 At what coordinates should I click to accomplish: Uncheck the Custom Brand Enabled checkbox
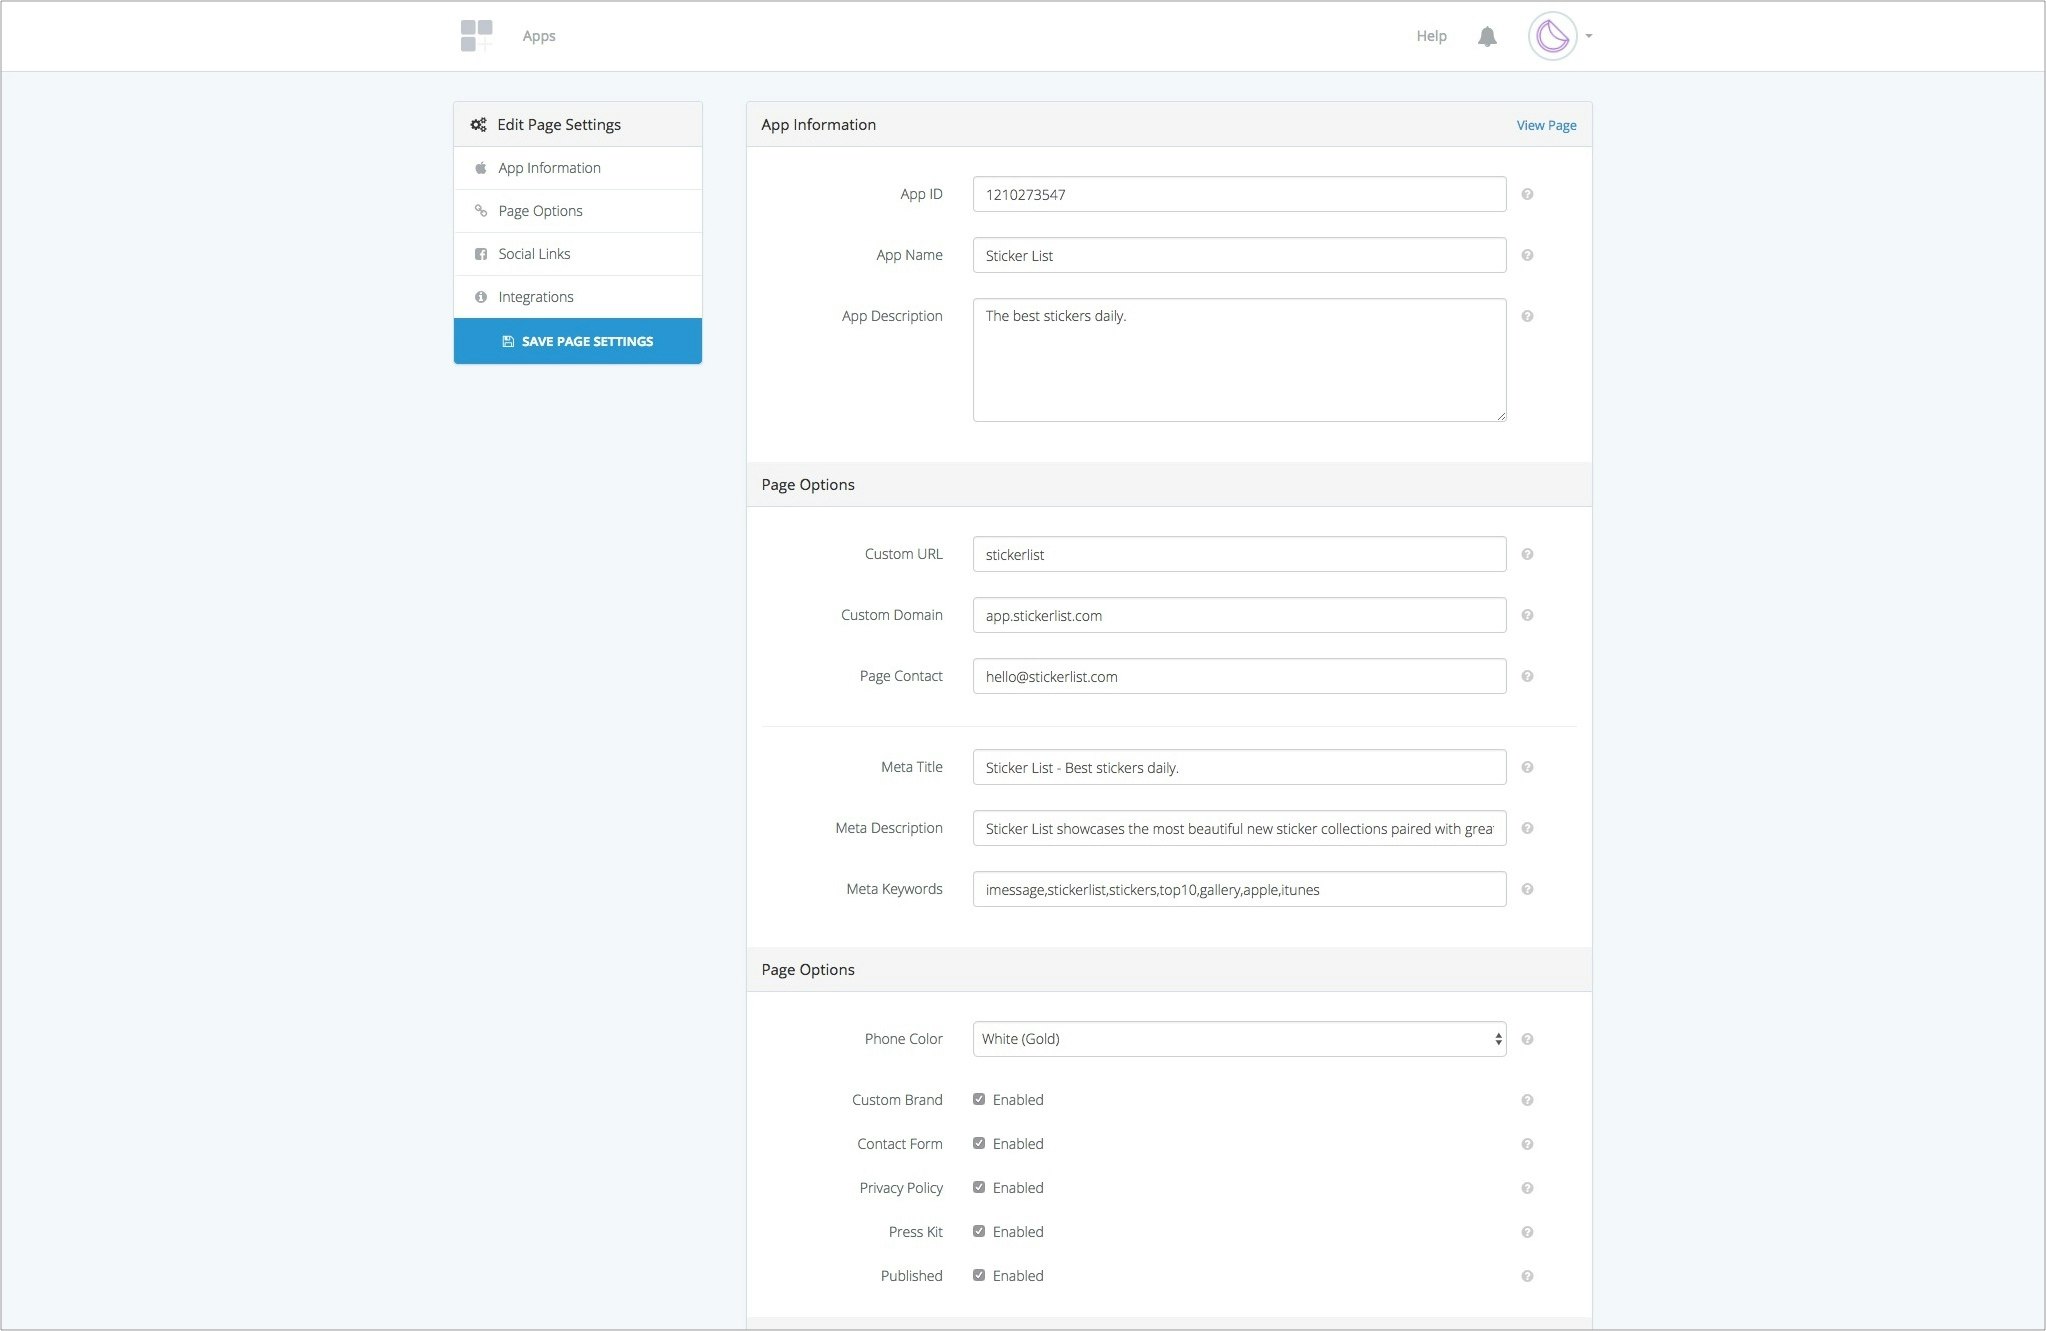click(979, 1099)
